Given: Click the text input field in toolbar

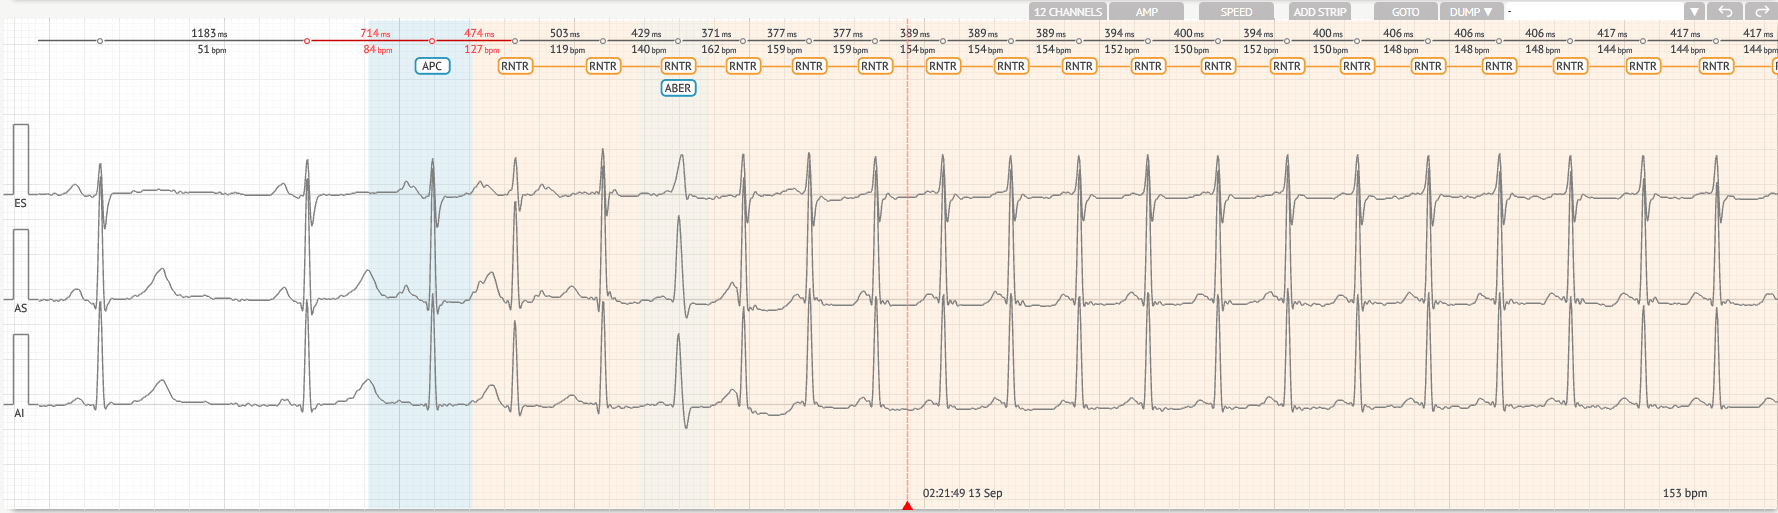Looking at the screenshot, I should [1594, 12].
